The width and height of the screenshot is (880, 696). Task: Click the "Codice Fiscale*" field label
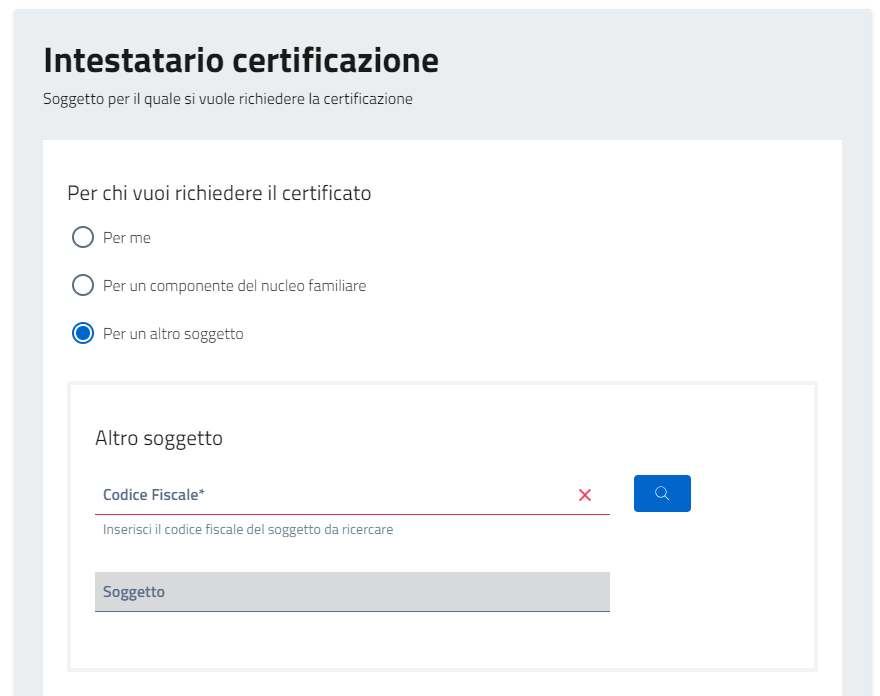[x=154, y=494]
